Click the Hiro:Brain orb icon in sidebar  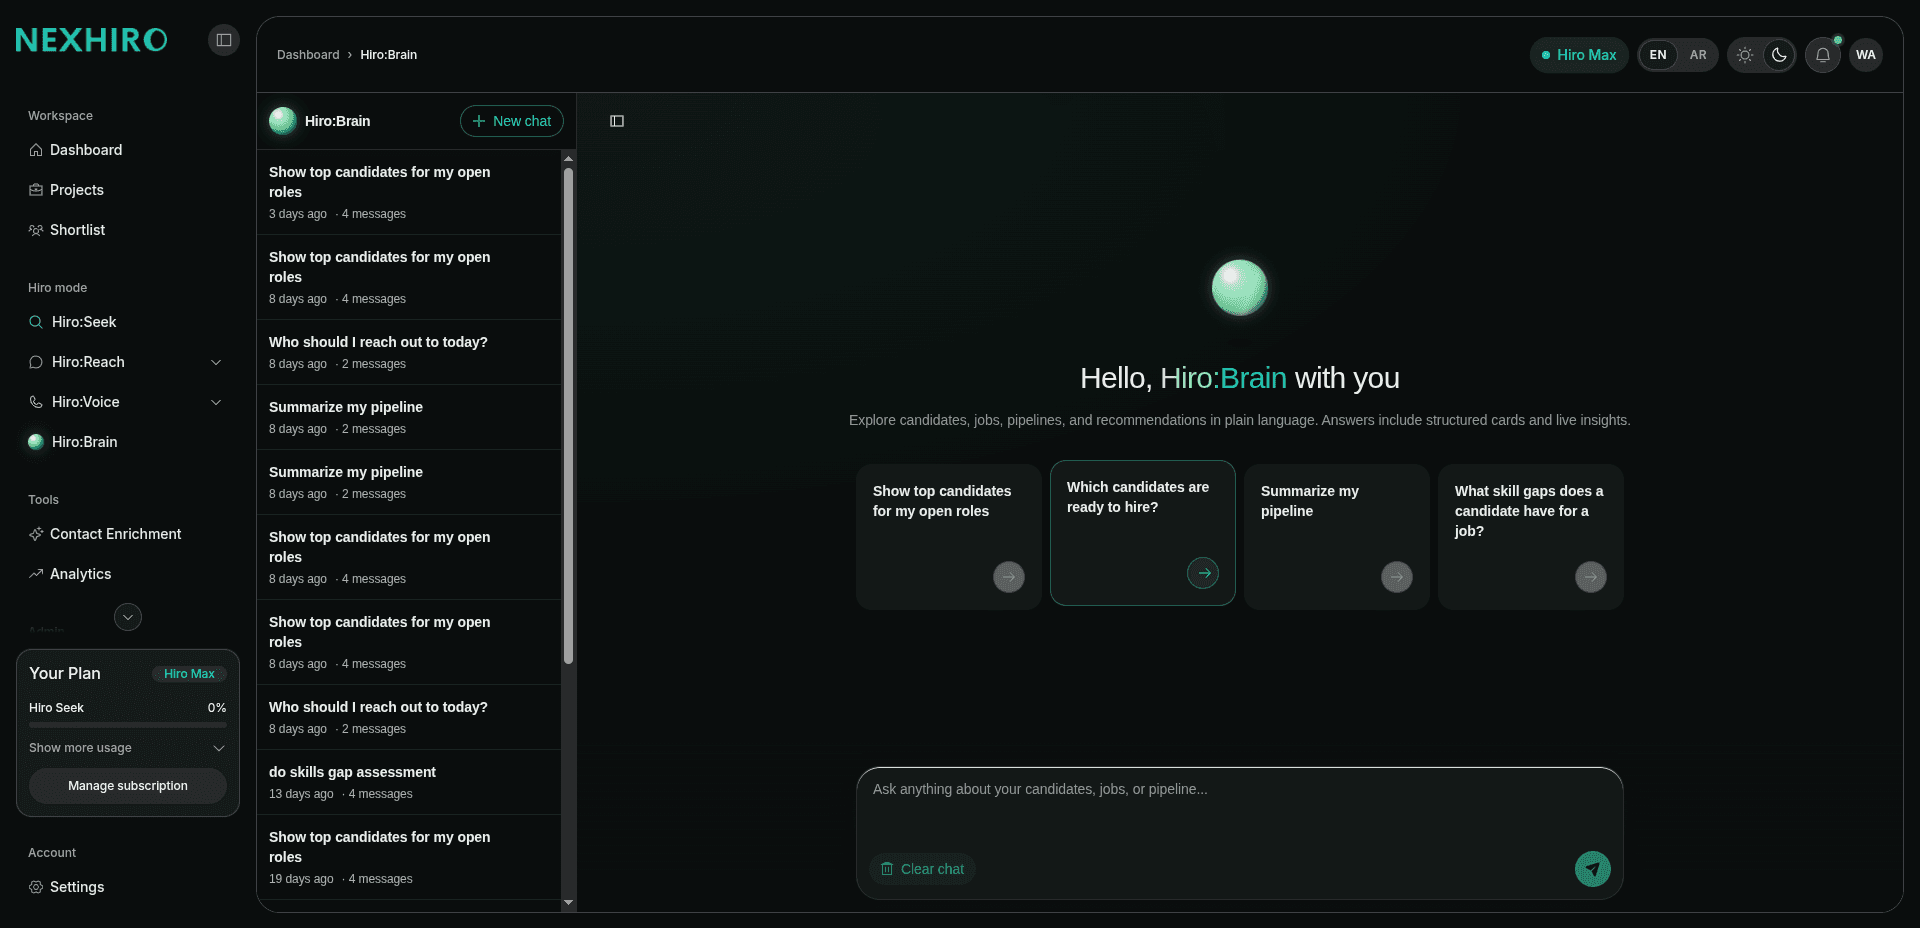click(36, 442)
